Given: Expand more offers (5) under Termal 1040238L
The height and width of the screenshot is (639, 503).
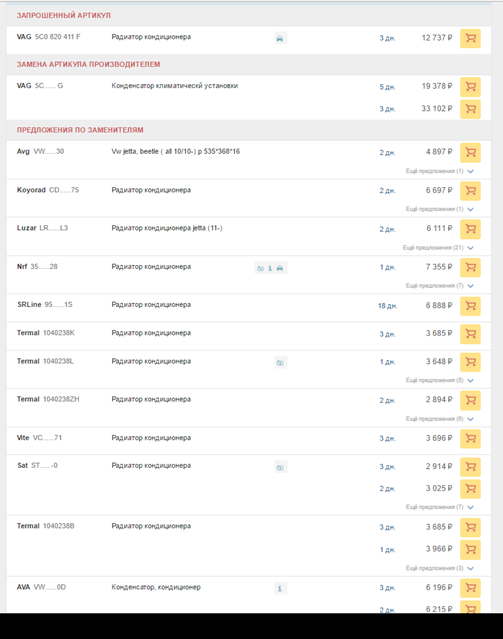Looking at the screenshot, I should point(439,380).
